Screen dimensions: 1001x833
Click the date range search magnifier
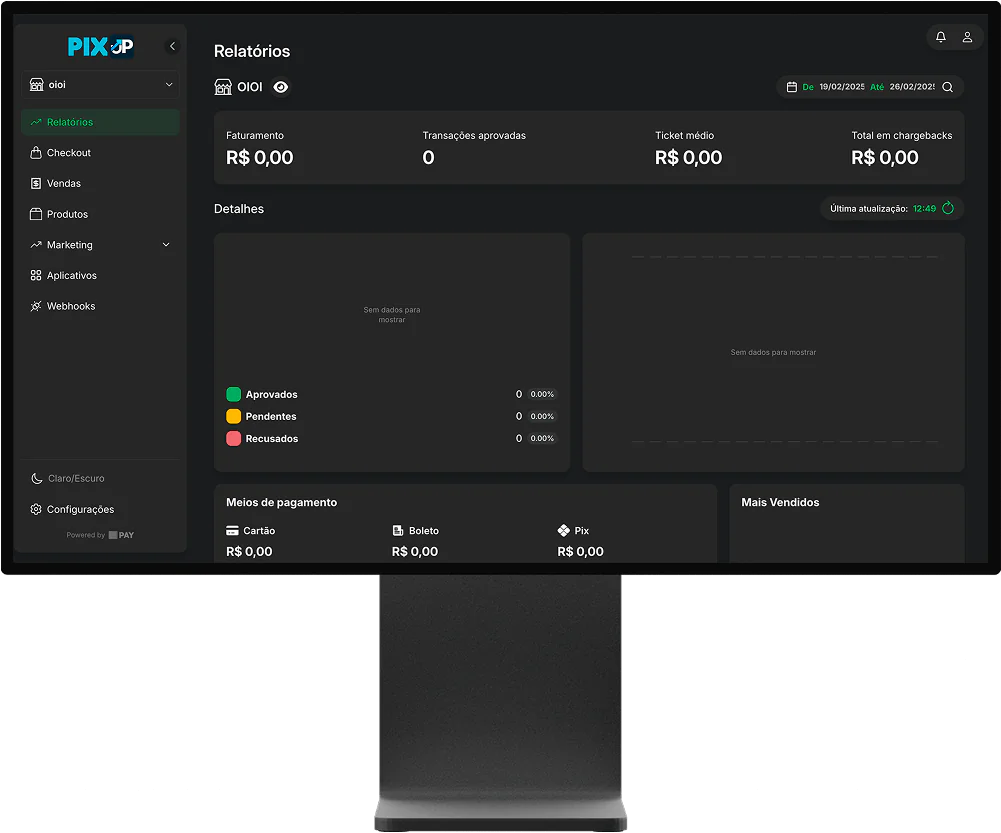click(x=947, y=87)
